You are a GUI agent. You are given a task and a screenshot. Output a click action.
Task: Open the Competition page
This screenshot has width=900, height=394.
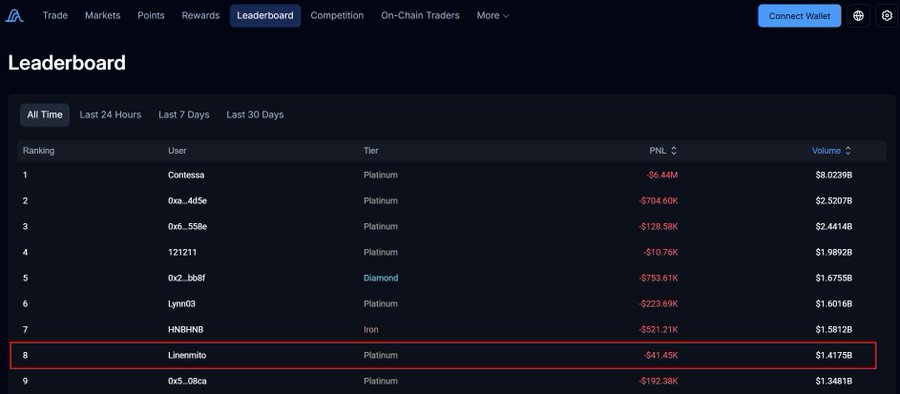(337, 16)
